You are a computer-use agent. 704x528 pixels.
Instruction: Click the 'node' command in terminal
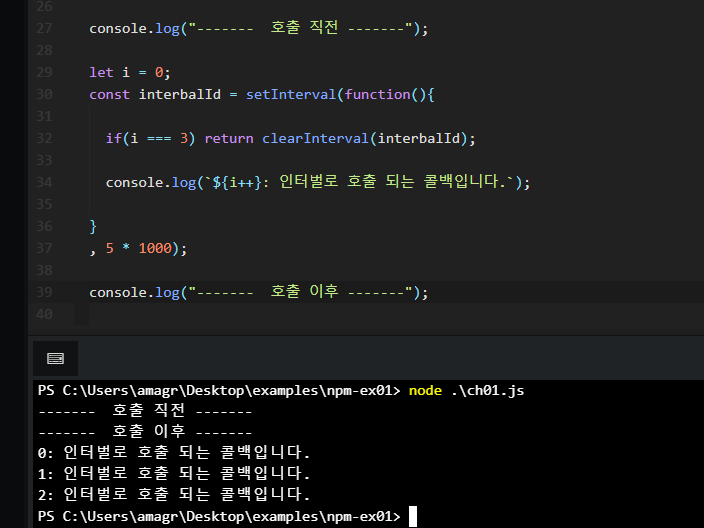pos(425,391)
